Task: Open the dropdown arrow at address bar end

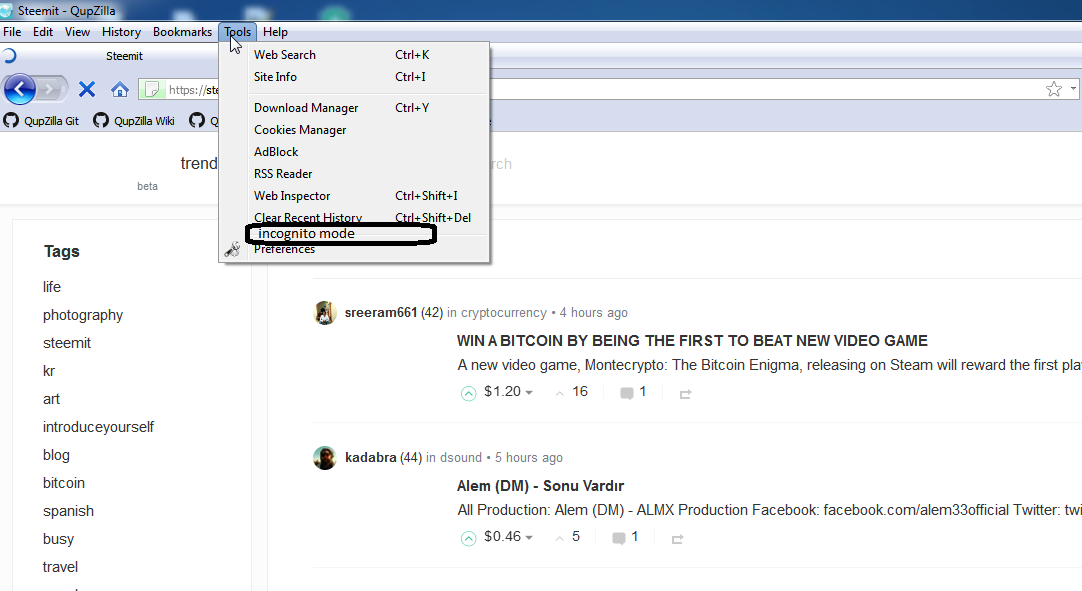Action: [x=1073, y=88]
